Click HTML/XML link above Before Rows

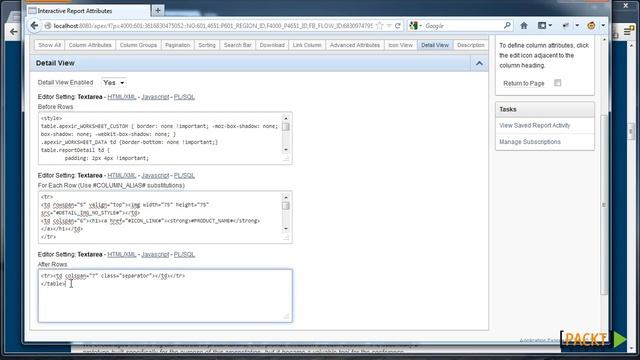pos(122,97)
